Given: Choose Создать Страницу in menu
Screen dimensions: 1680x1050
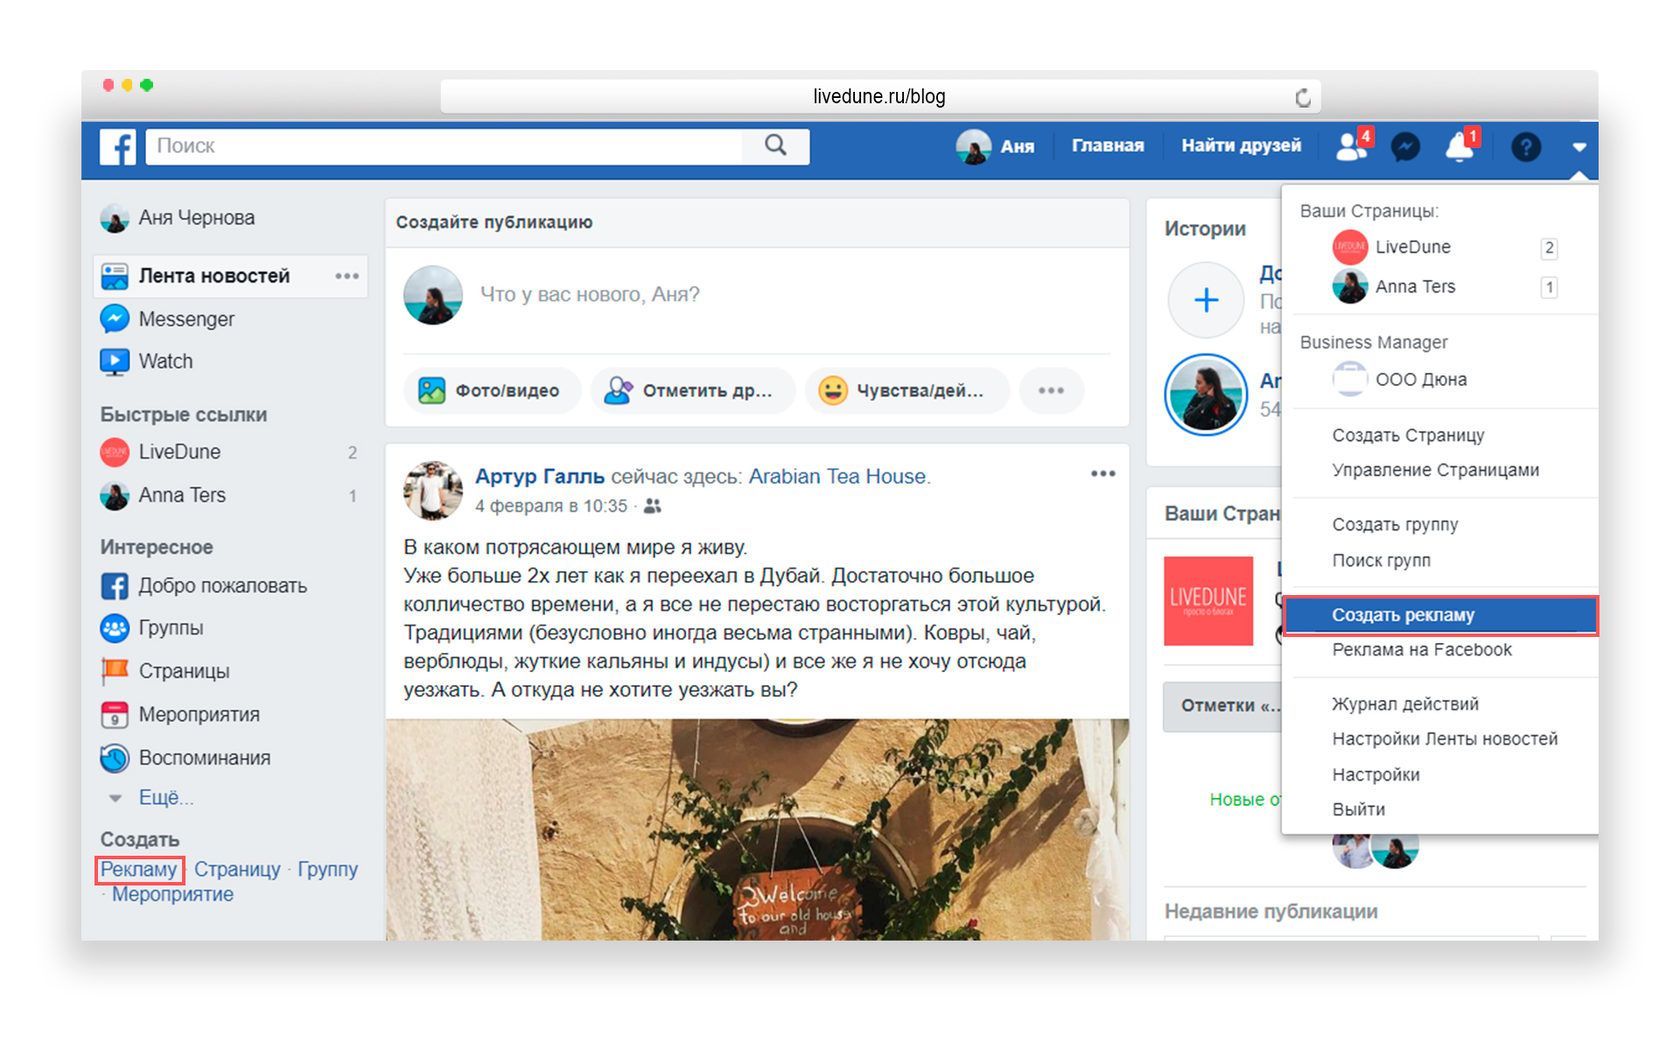Looking at the screenshot, I should point(1408,436).
